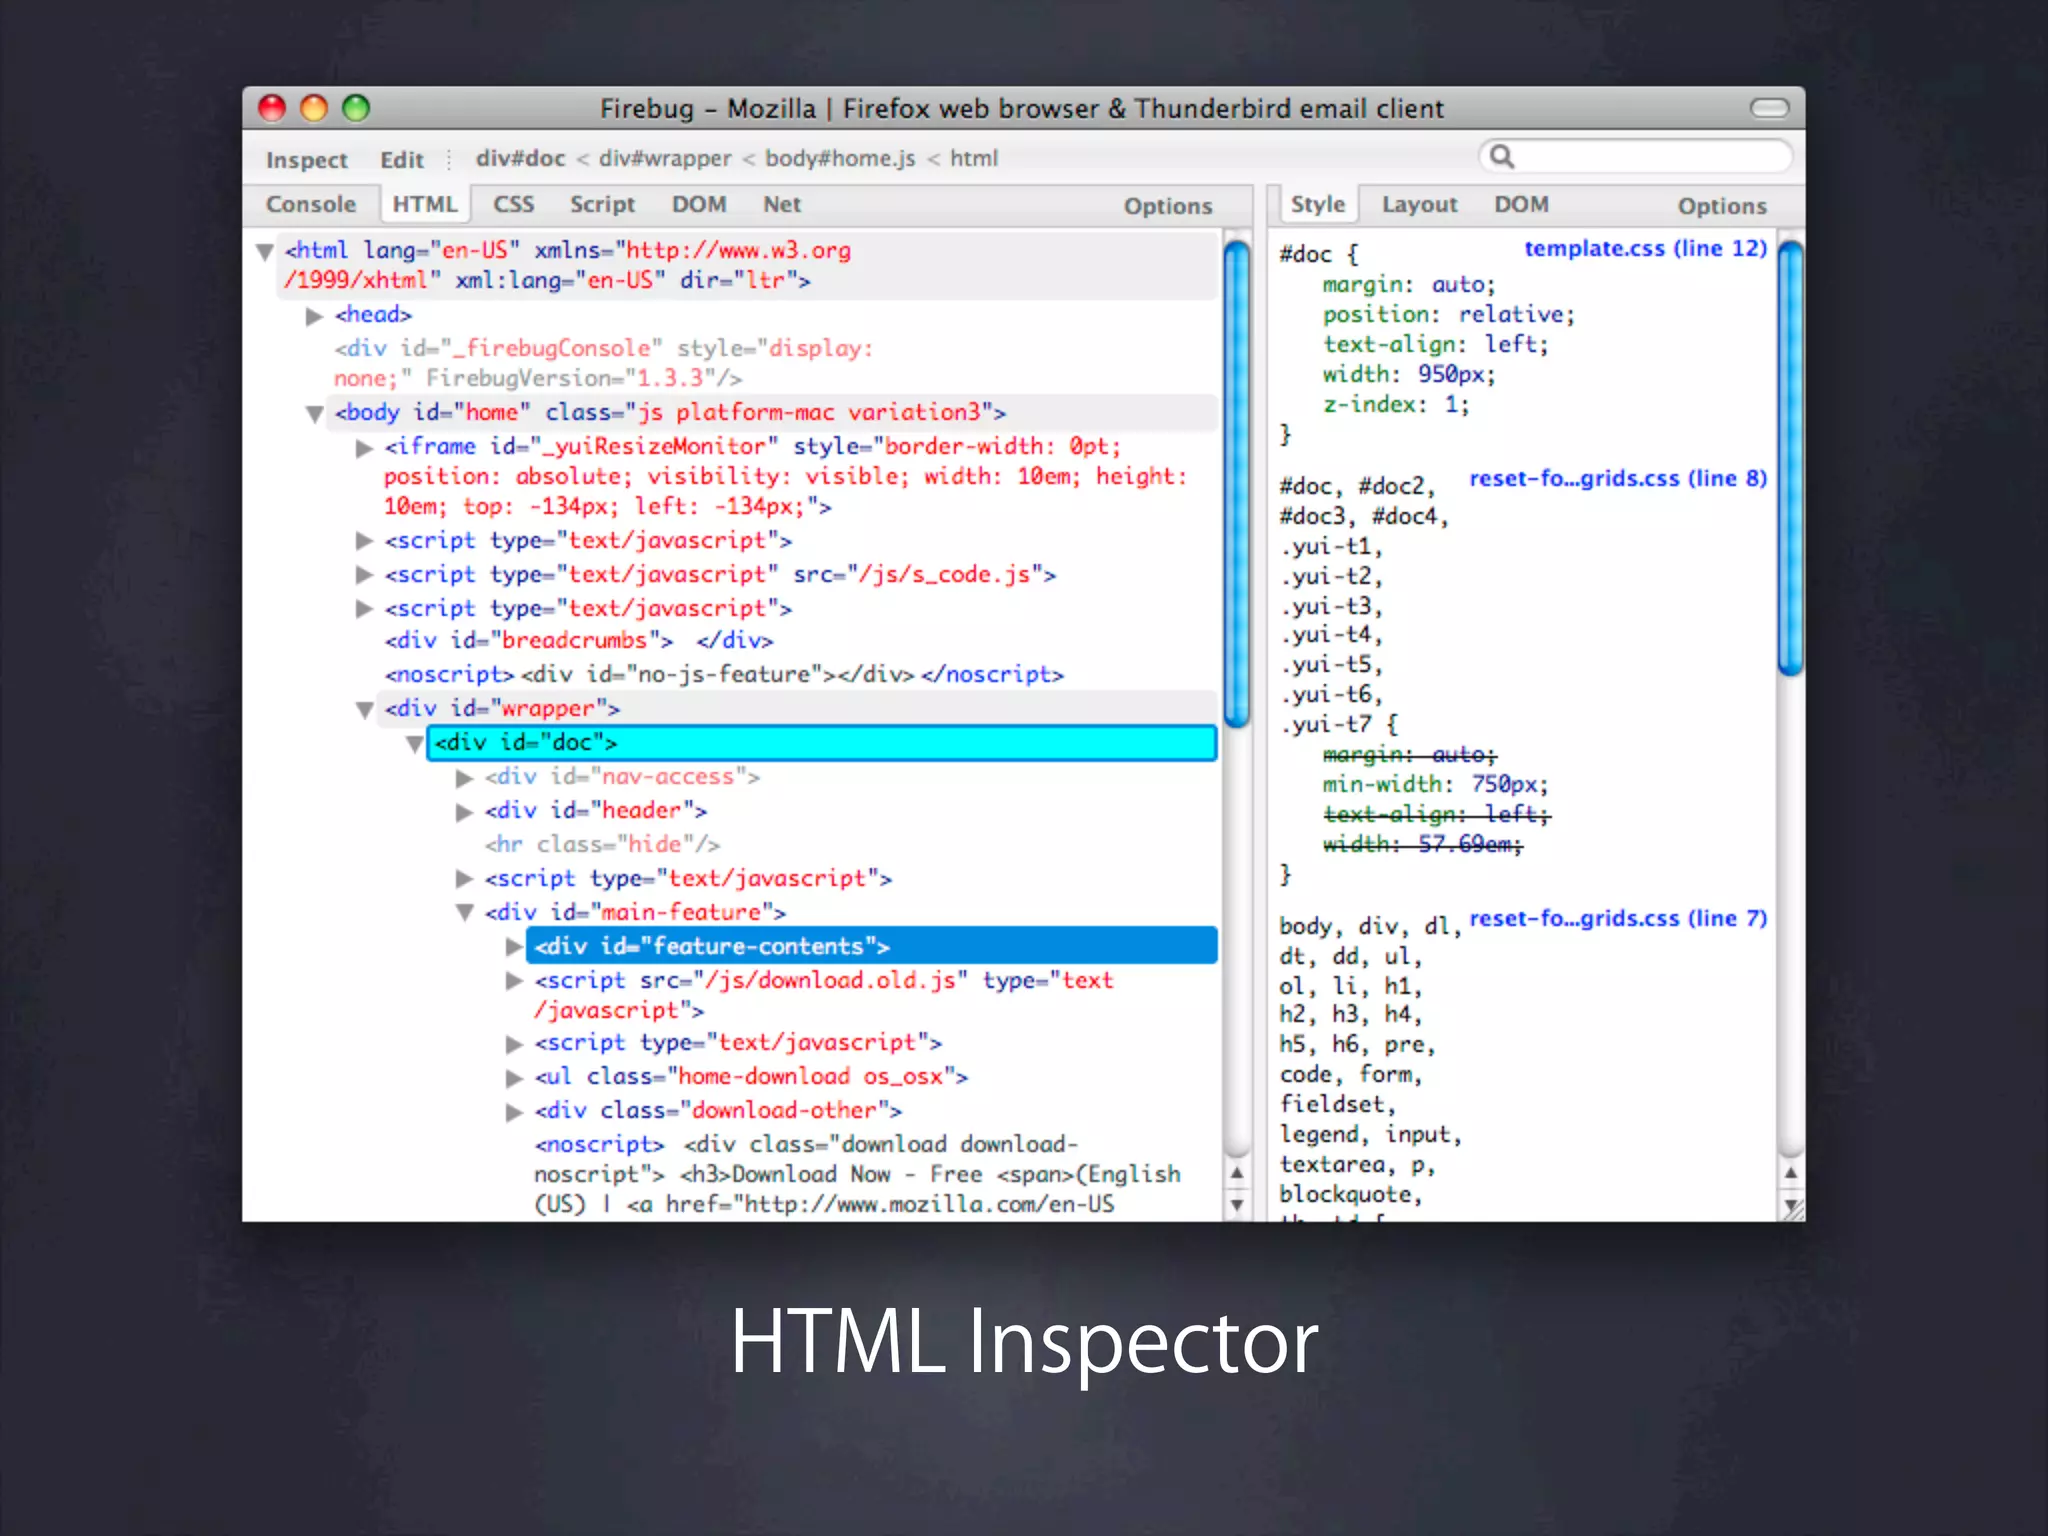The width and height of the screenshot is (2048, 1536).
Task: Click the Inspect button
Action: [306, 160]
